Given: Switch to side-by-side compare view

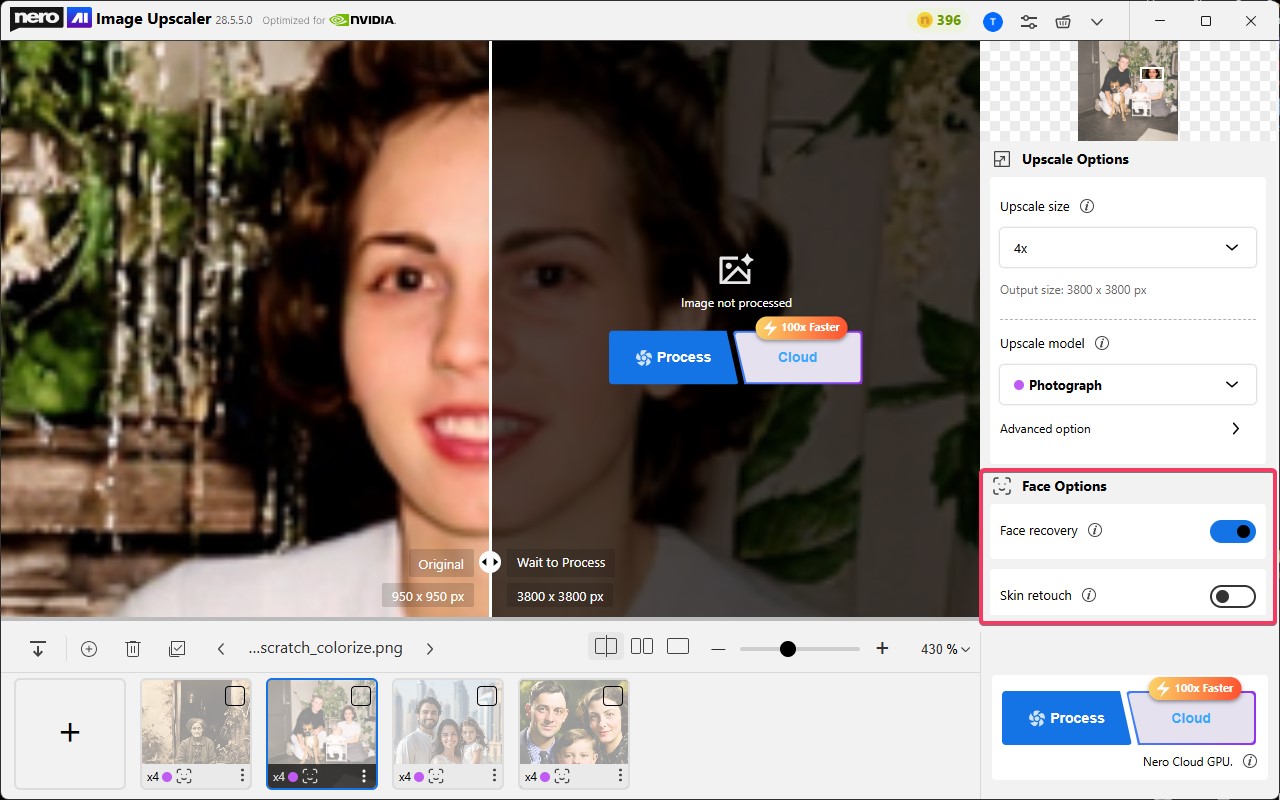Looking at the screenshot, I should [642, 647].
